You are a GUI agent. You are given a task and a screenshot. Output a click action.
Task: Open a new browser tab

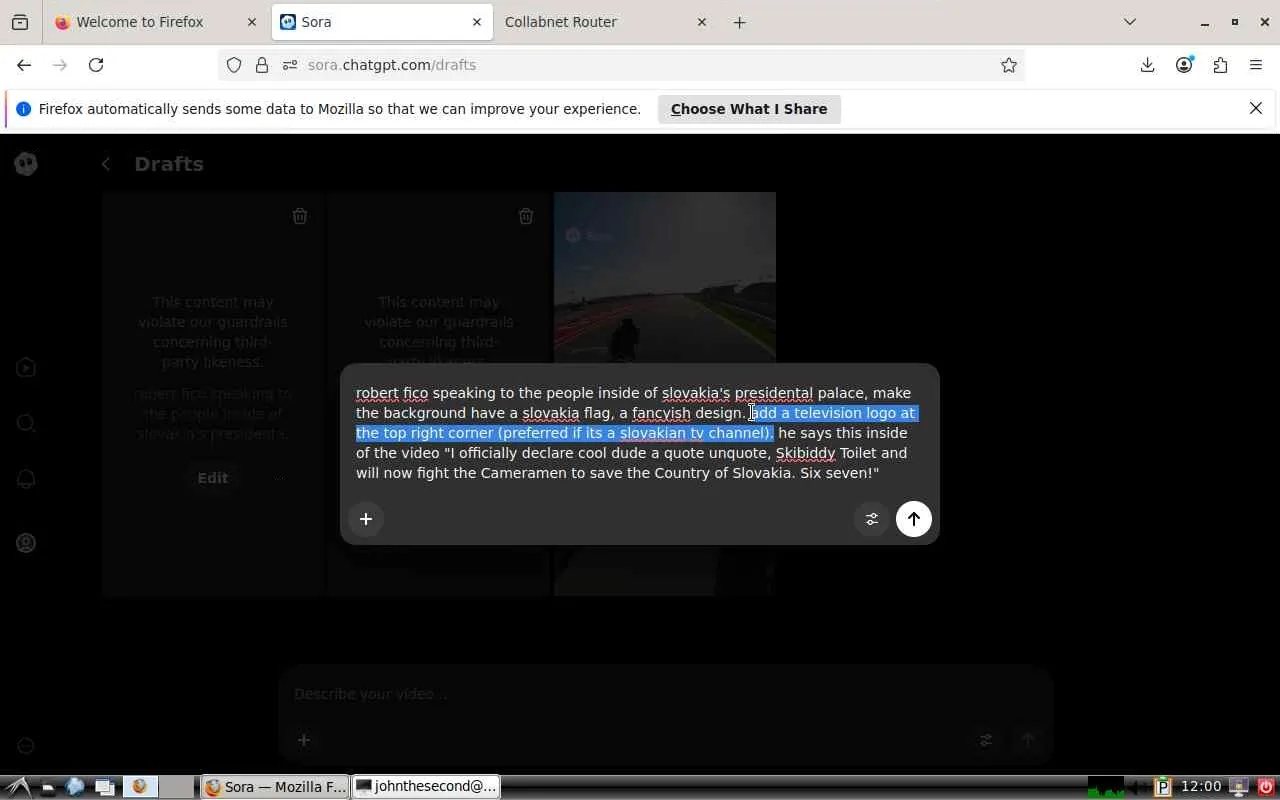point(740,22)
